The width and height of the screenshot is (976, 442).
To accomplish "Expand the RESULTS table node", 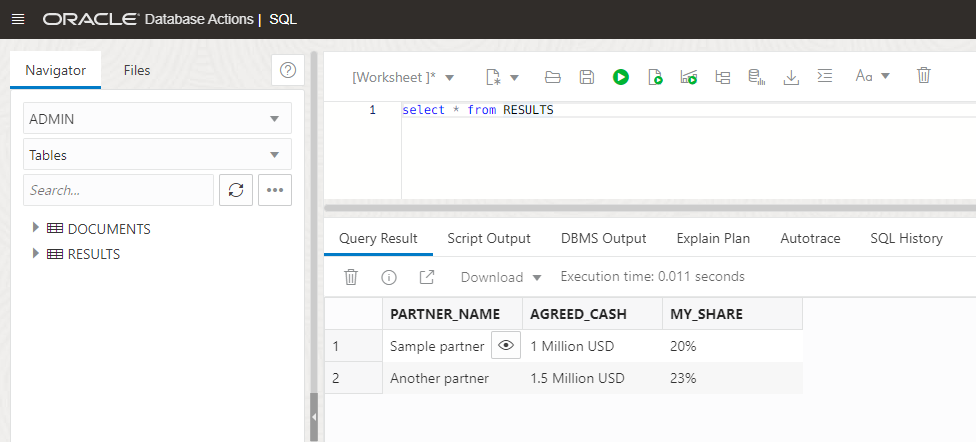I will tap(36, 253).
